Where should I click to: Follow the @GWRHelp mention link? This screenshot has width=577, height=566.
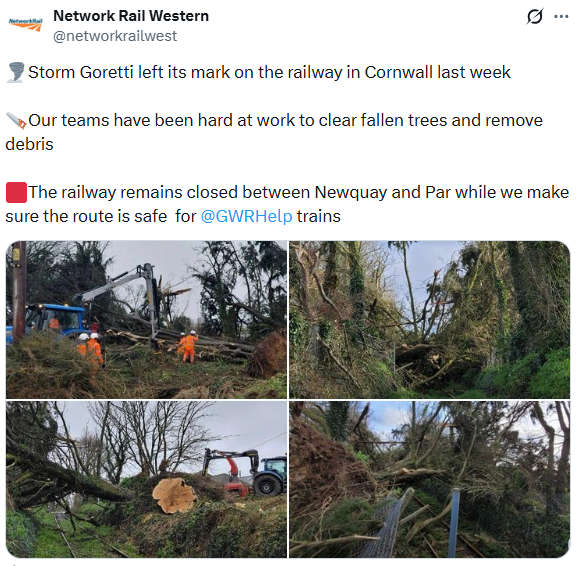pyautogui.click(x=247, y=216)
